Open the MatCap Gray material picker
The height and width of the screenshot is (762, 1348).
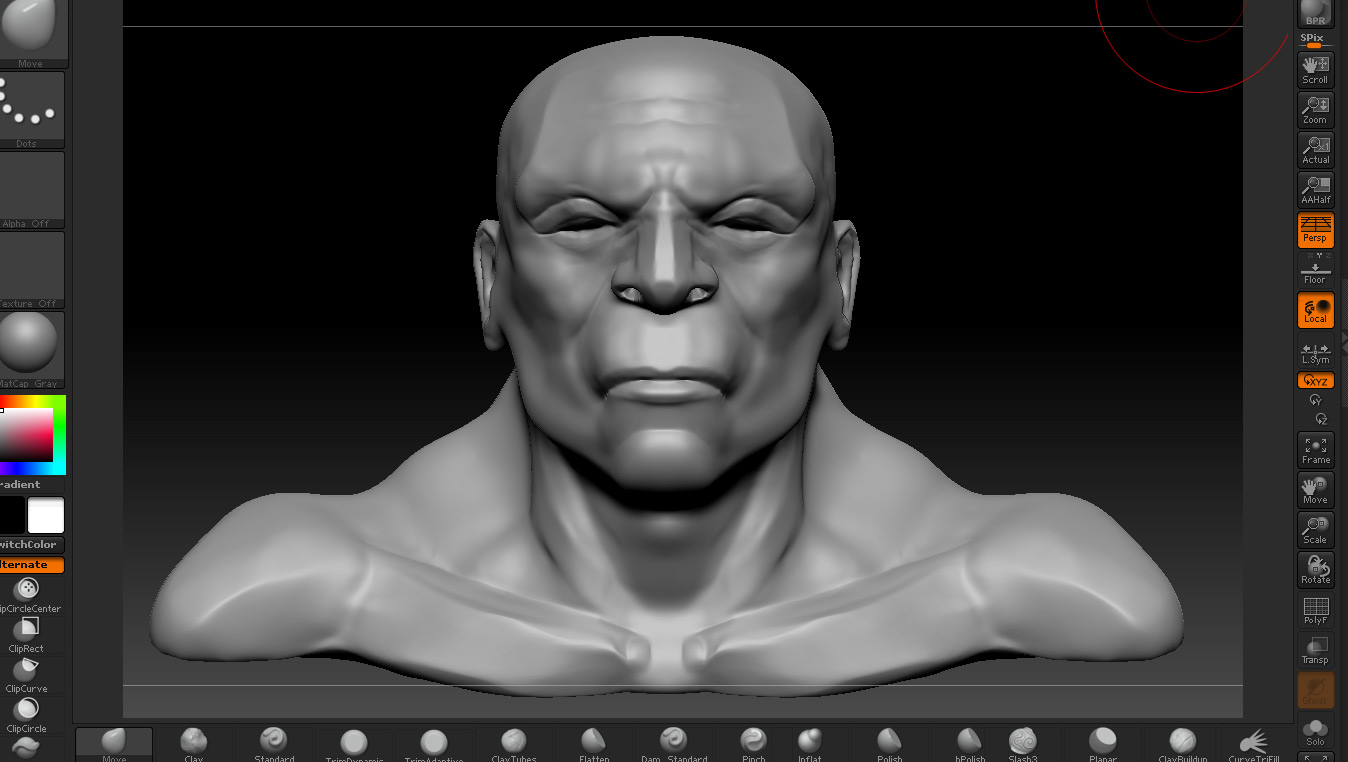30,350
